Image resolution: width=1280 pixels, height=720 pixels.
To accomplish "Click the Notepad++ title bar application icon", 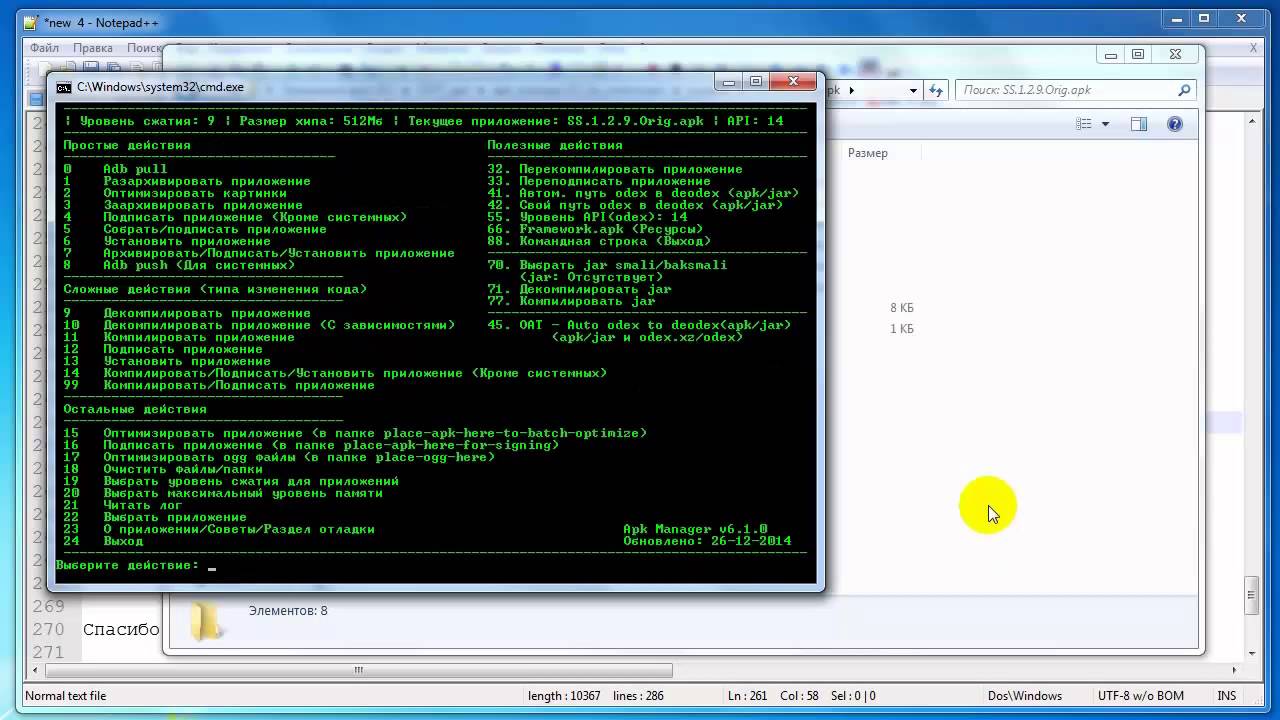I will tap(33, 22).
